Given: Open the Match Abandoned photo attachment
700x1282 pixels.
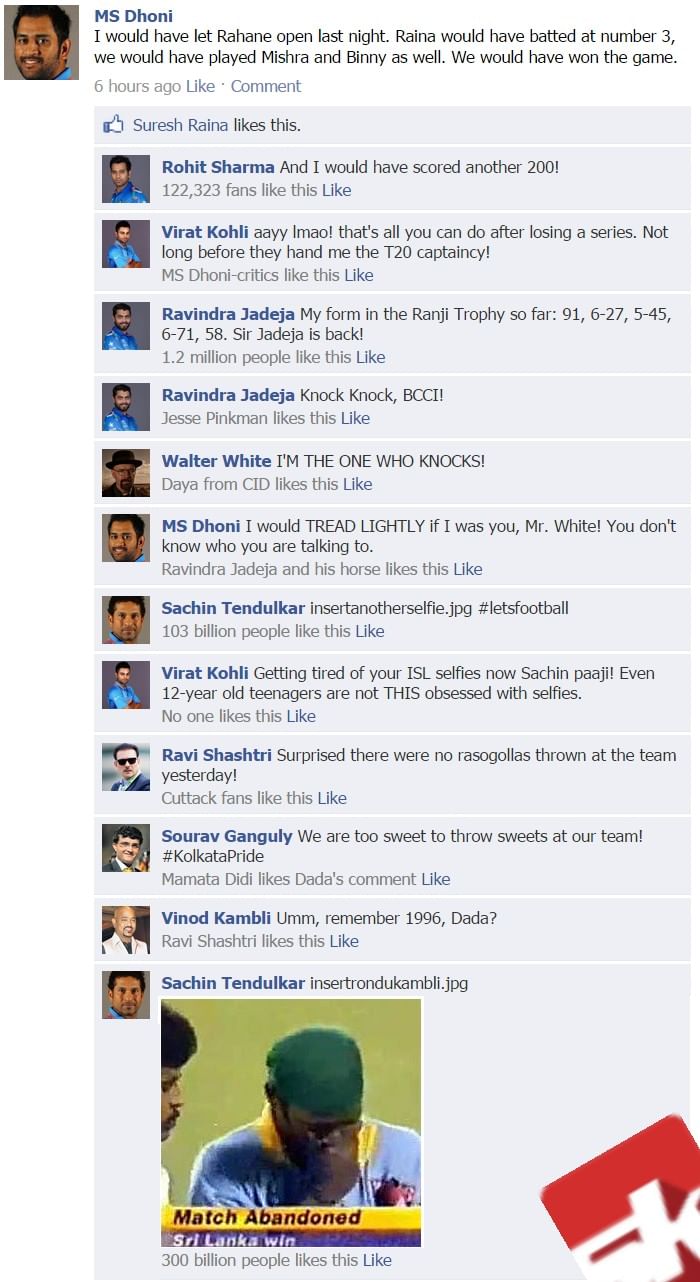Looking at the screenshot, I should (x=291, y=1122).
